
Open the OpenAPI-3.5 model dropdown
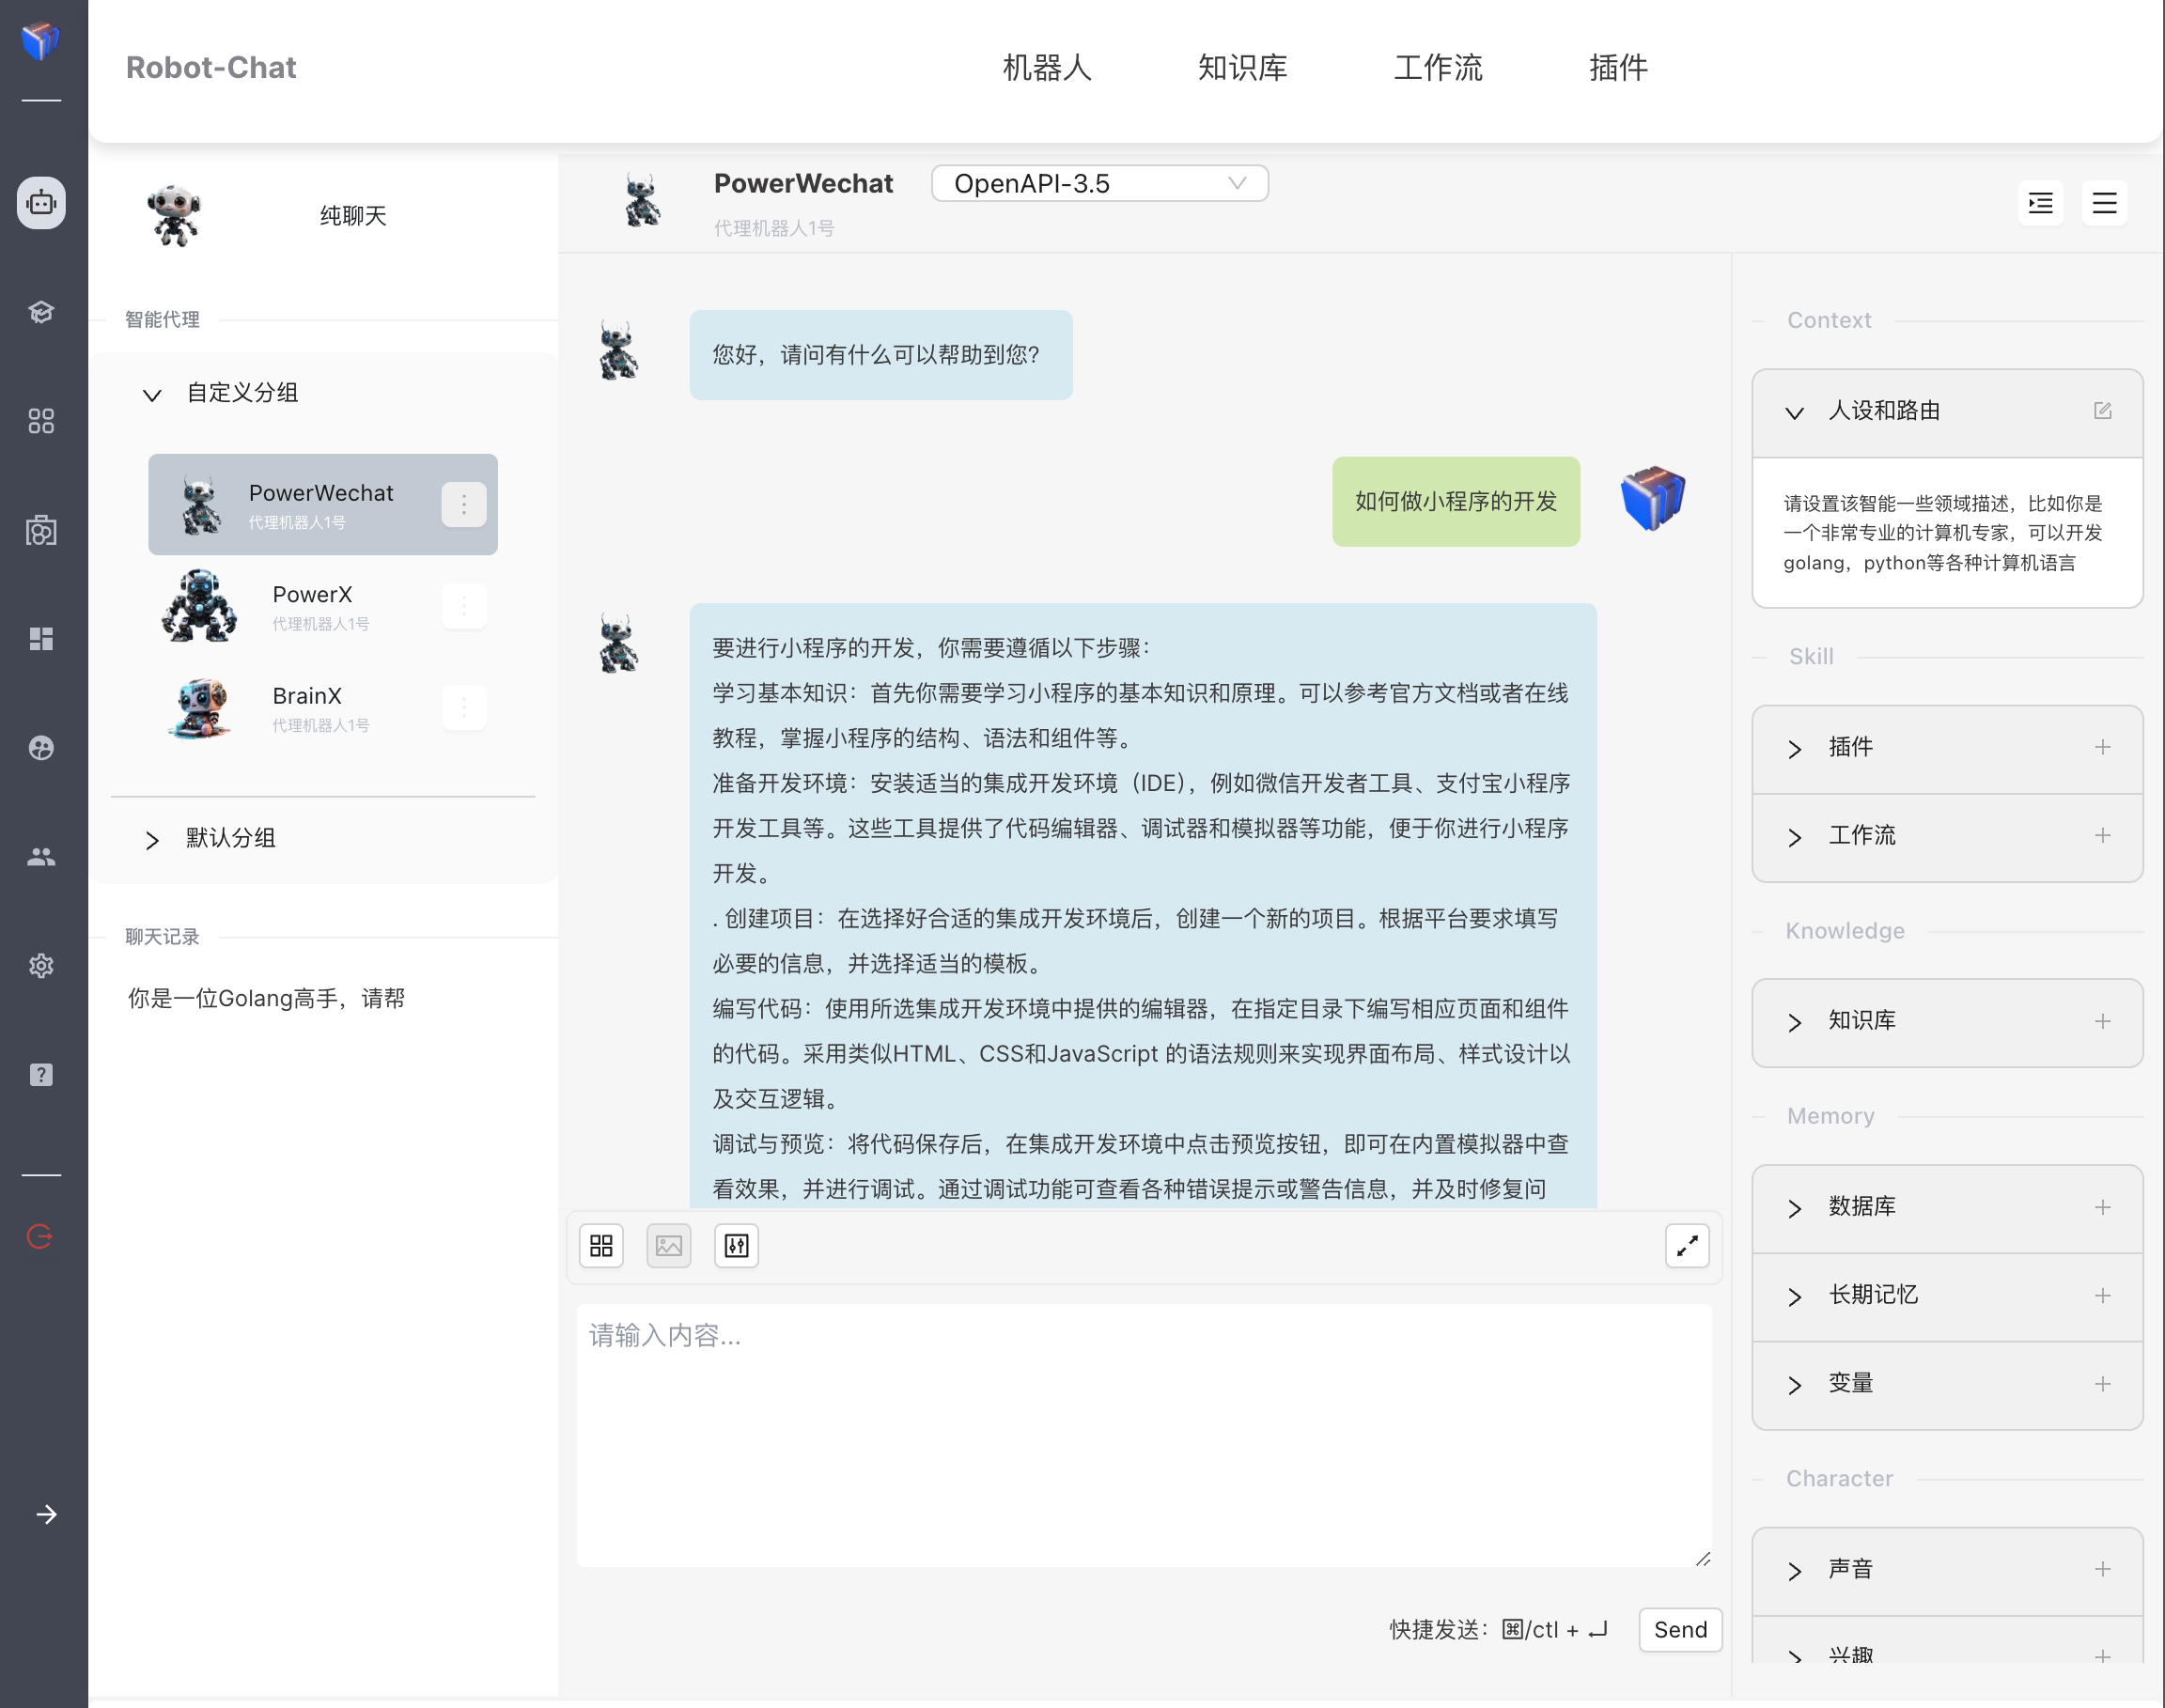click(x=1099, y=184)
